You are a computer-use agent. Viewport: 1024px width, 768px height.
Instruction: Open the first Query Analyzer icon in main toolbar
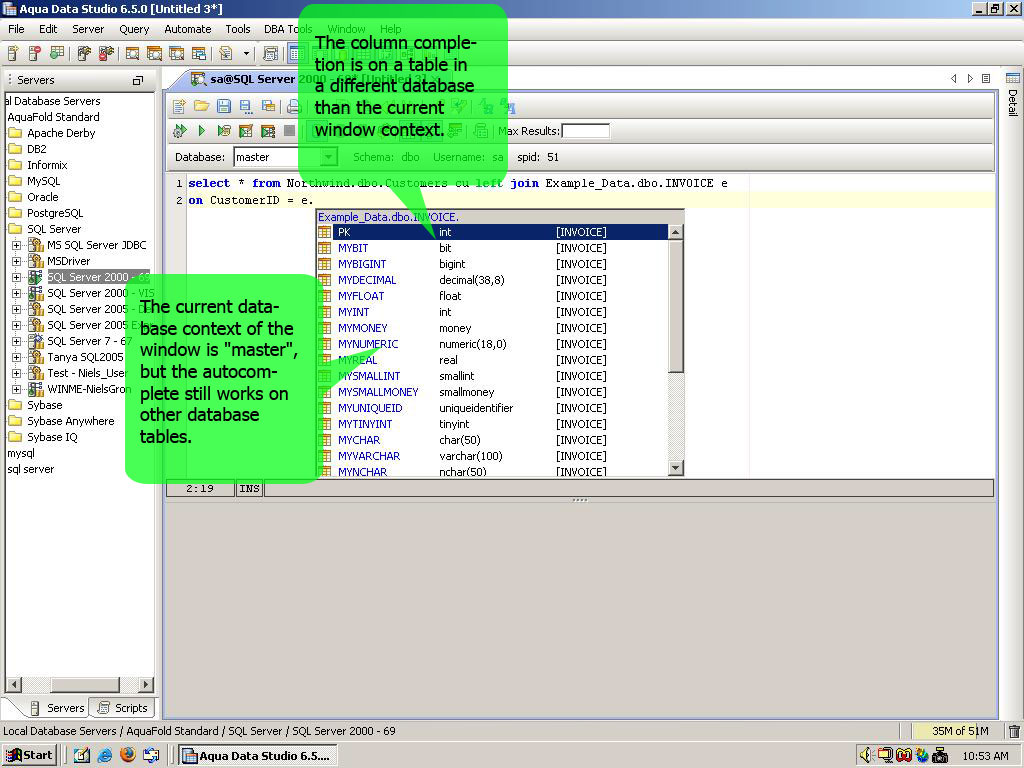coord(133,53)
